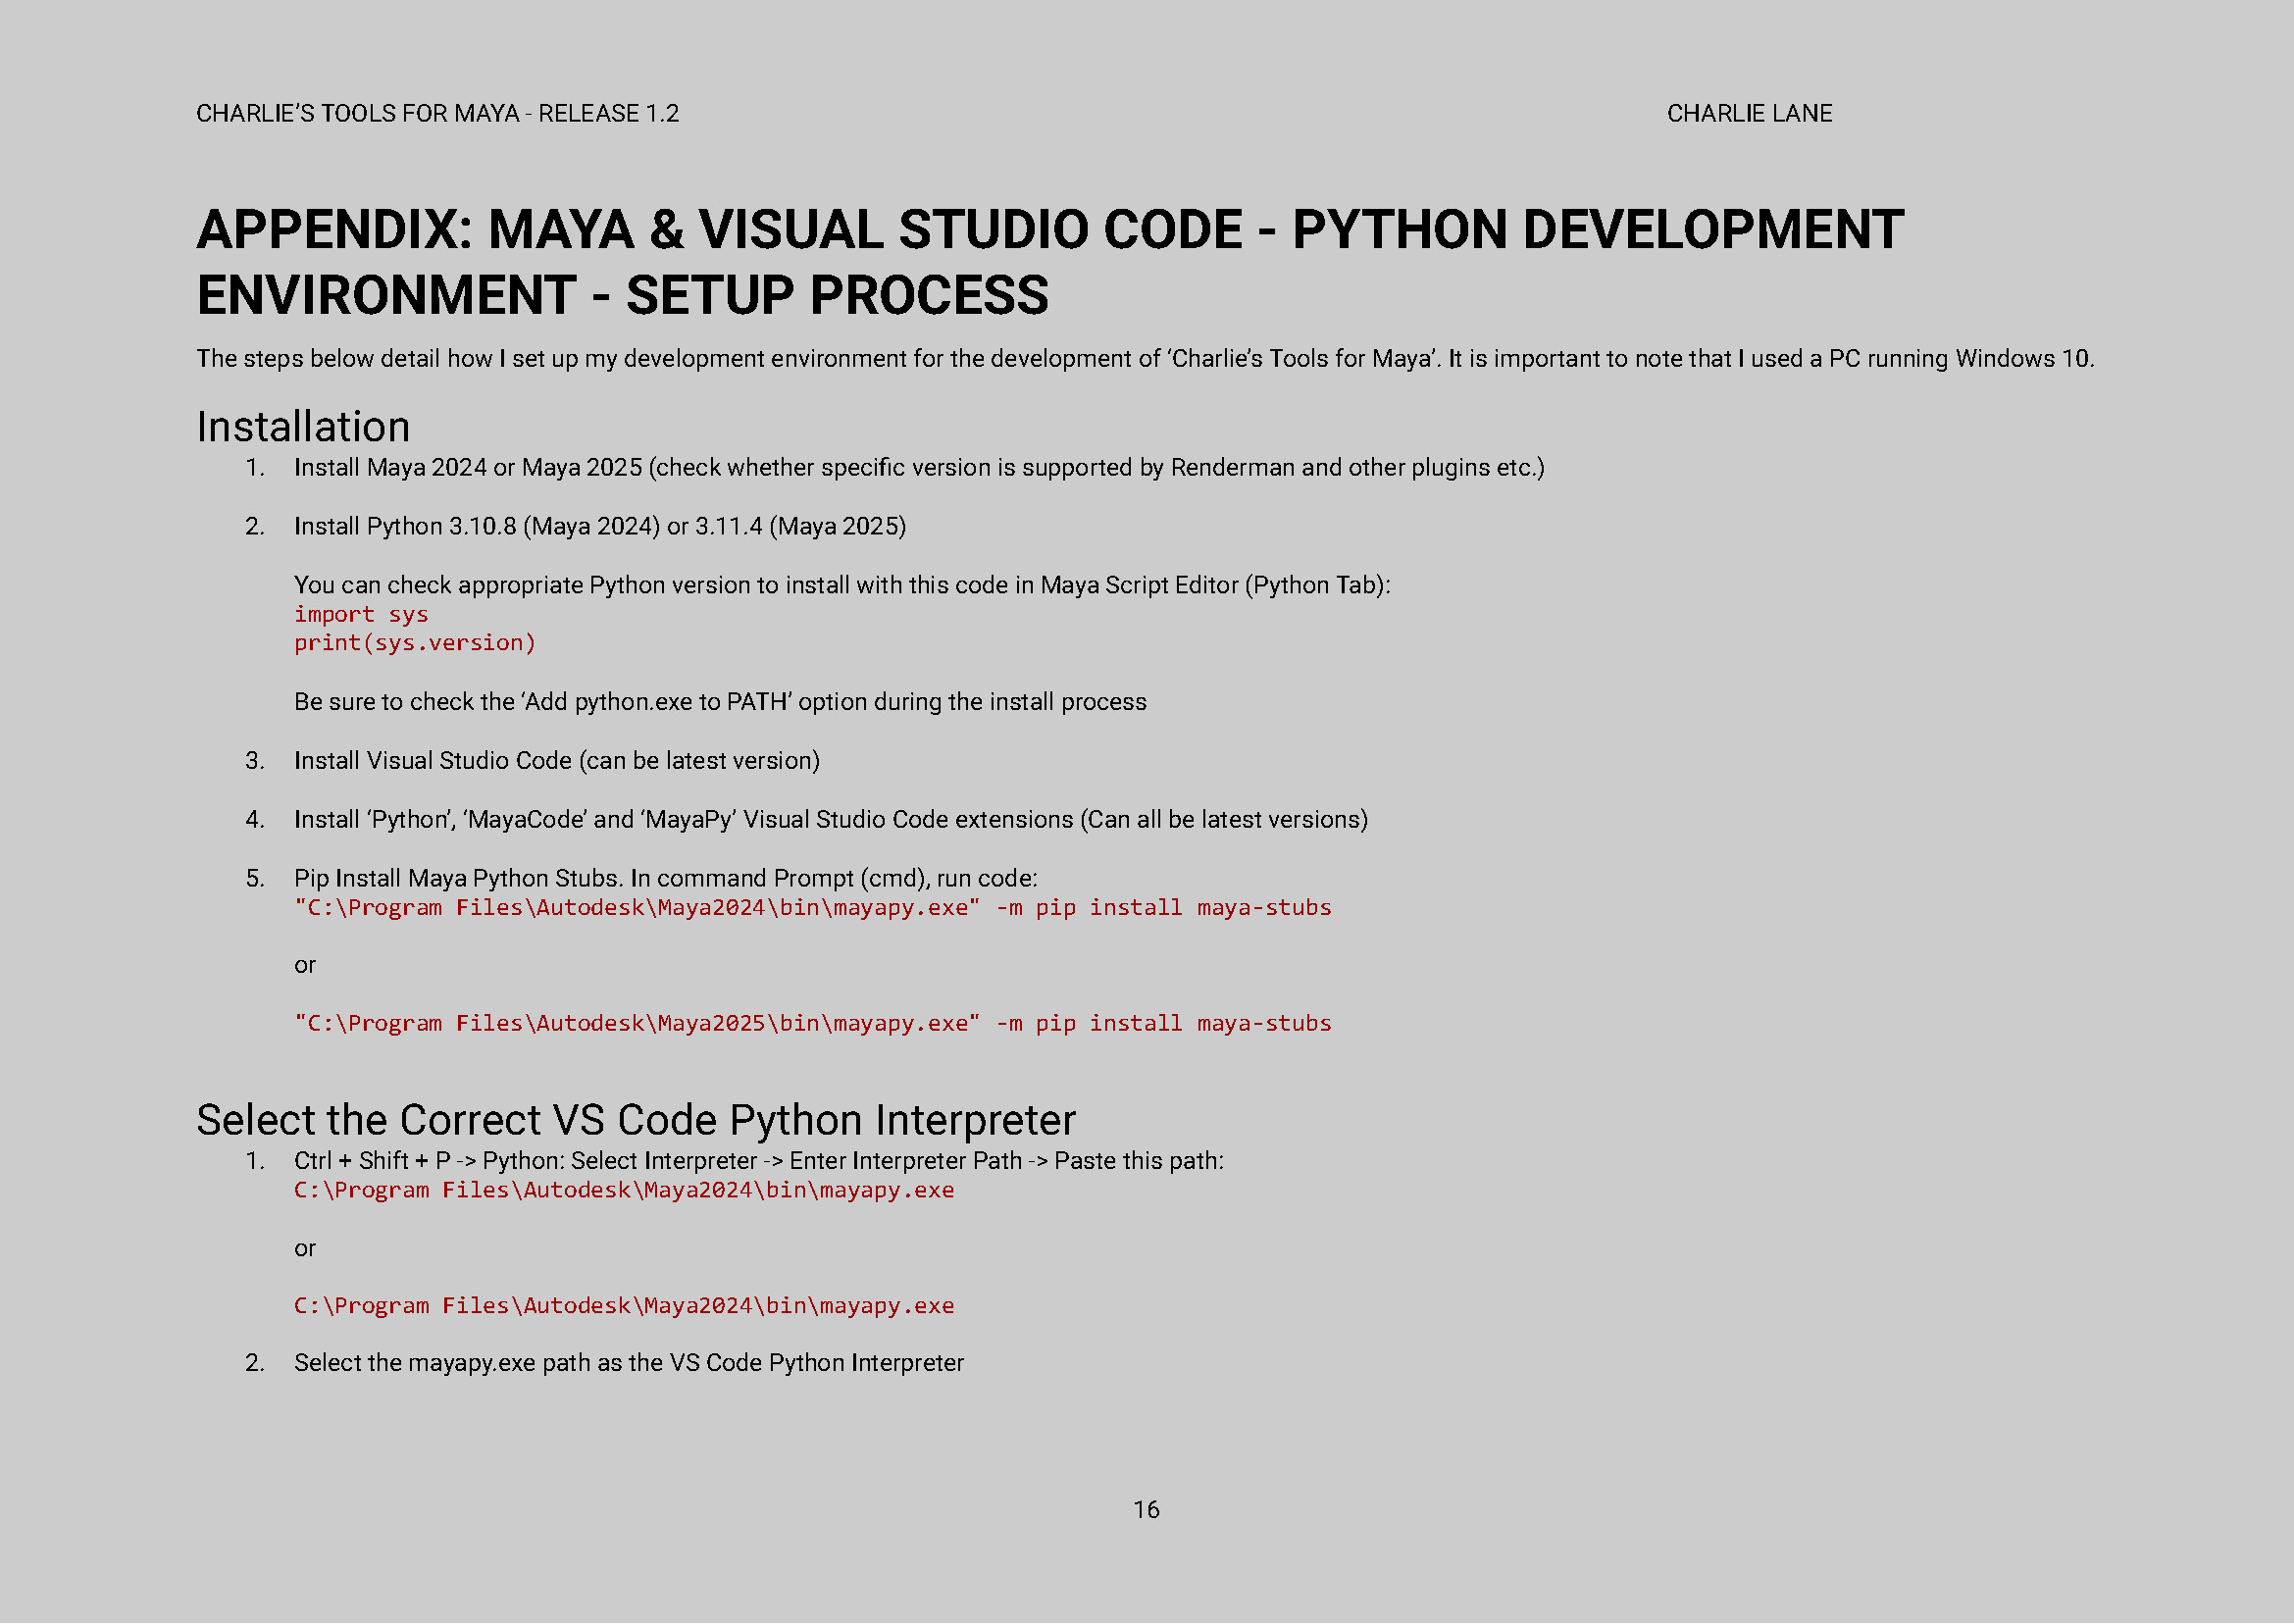The image size is (2294, 1624).
Task: Click the 'Add python.exe to PATH' note line
Action: tap(720, 702)
